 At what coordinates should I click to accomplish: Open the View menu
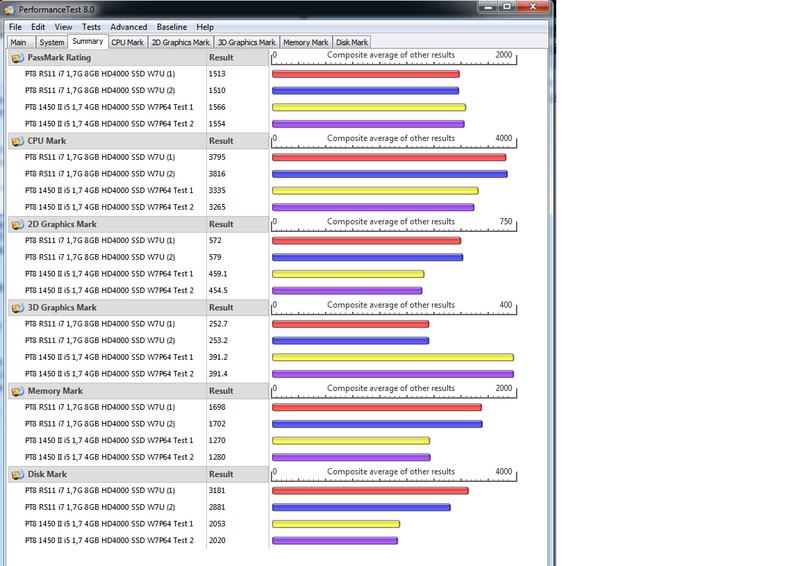63,27
